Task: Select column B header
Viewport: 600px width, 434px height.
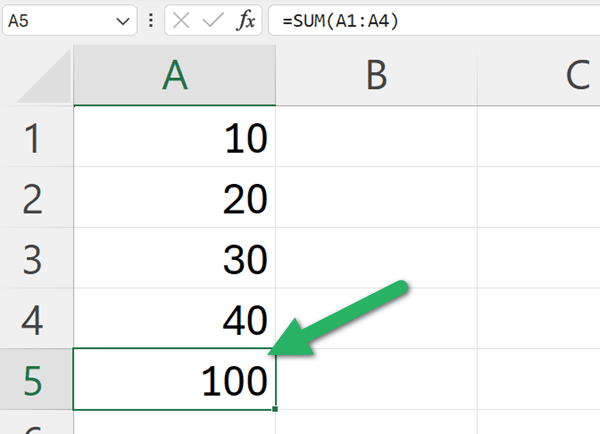Action: click(376, 77)
